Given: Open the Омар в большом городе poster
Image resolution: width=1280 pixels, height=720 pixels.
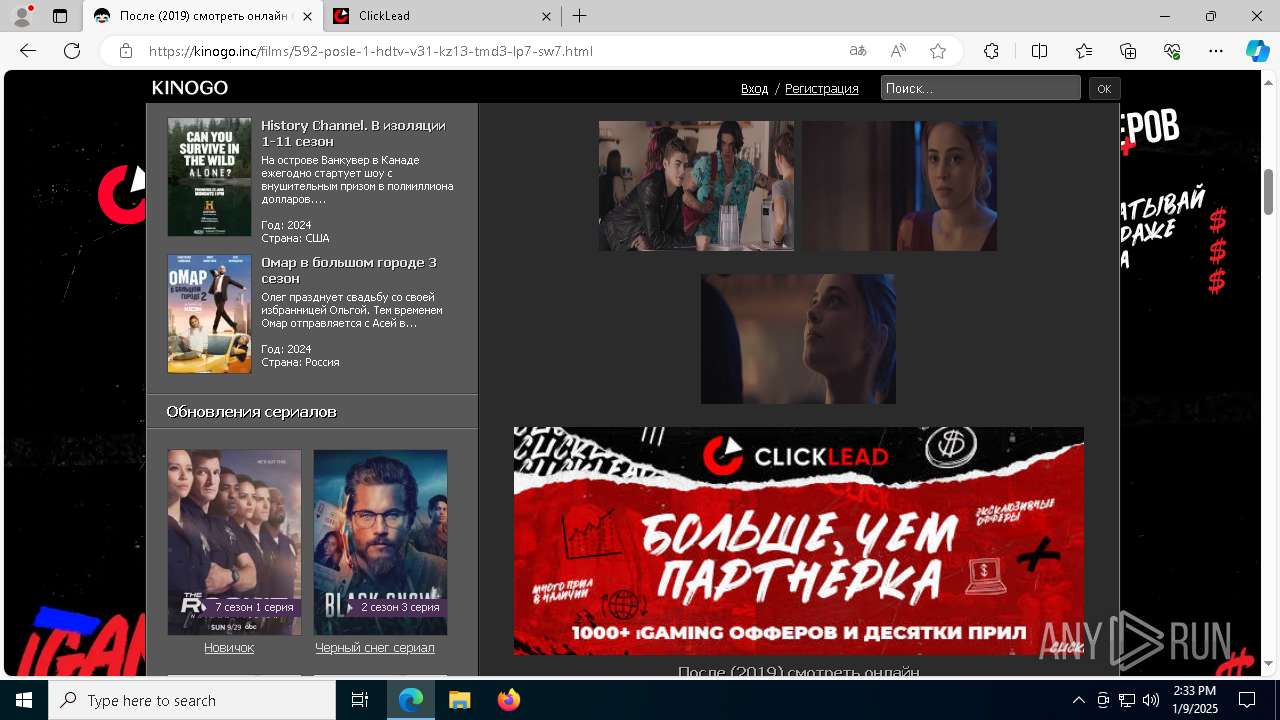Looking at the screenshot, I should [210, 314].
